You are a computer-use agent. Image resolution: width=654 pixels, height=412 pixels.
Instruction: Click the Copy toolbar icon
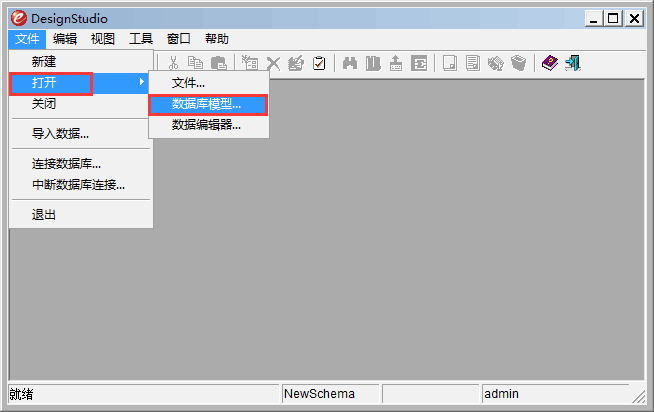195,63
